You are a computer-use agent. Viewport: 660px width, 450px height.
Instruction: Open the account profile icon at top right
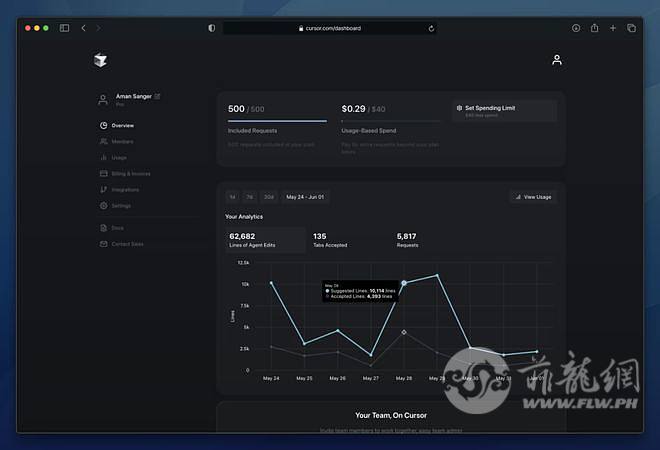556,60
